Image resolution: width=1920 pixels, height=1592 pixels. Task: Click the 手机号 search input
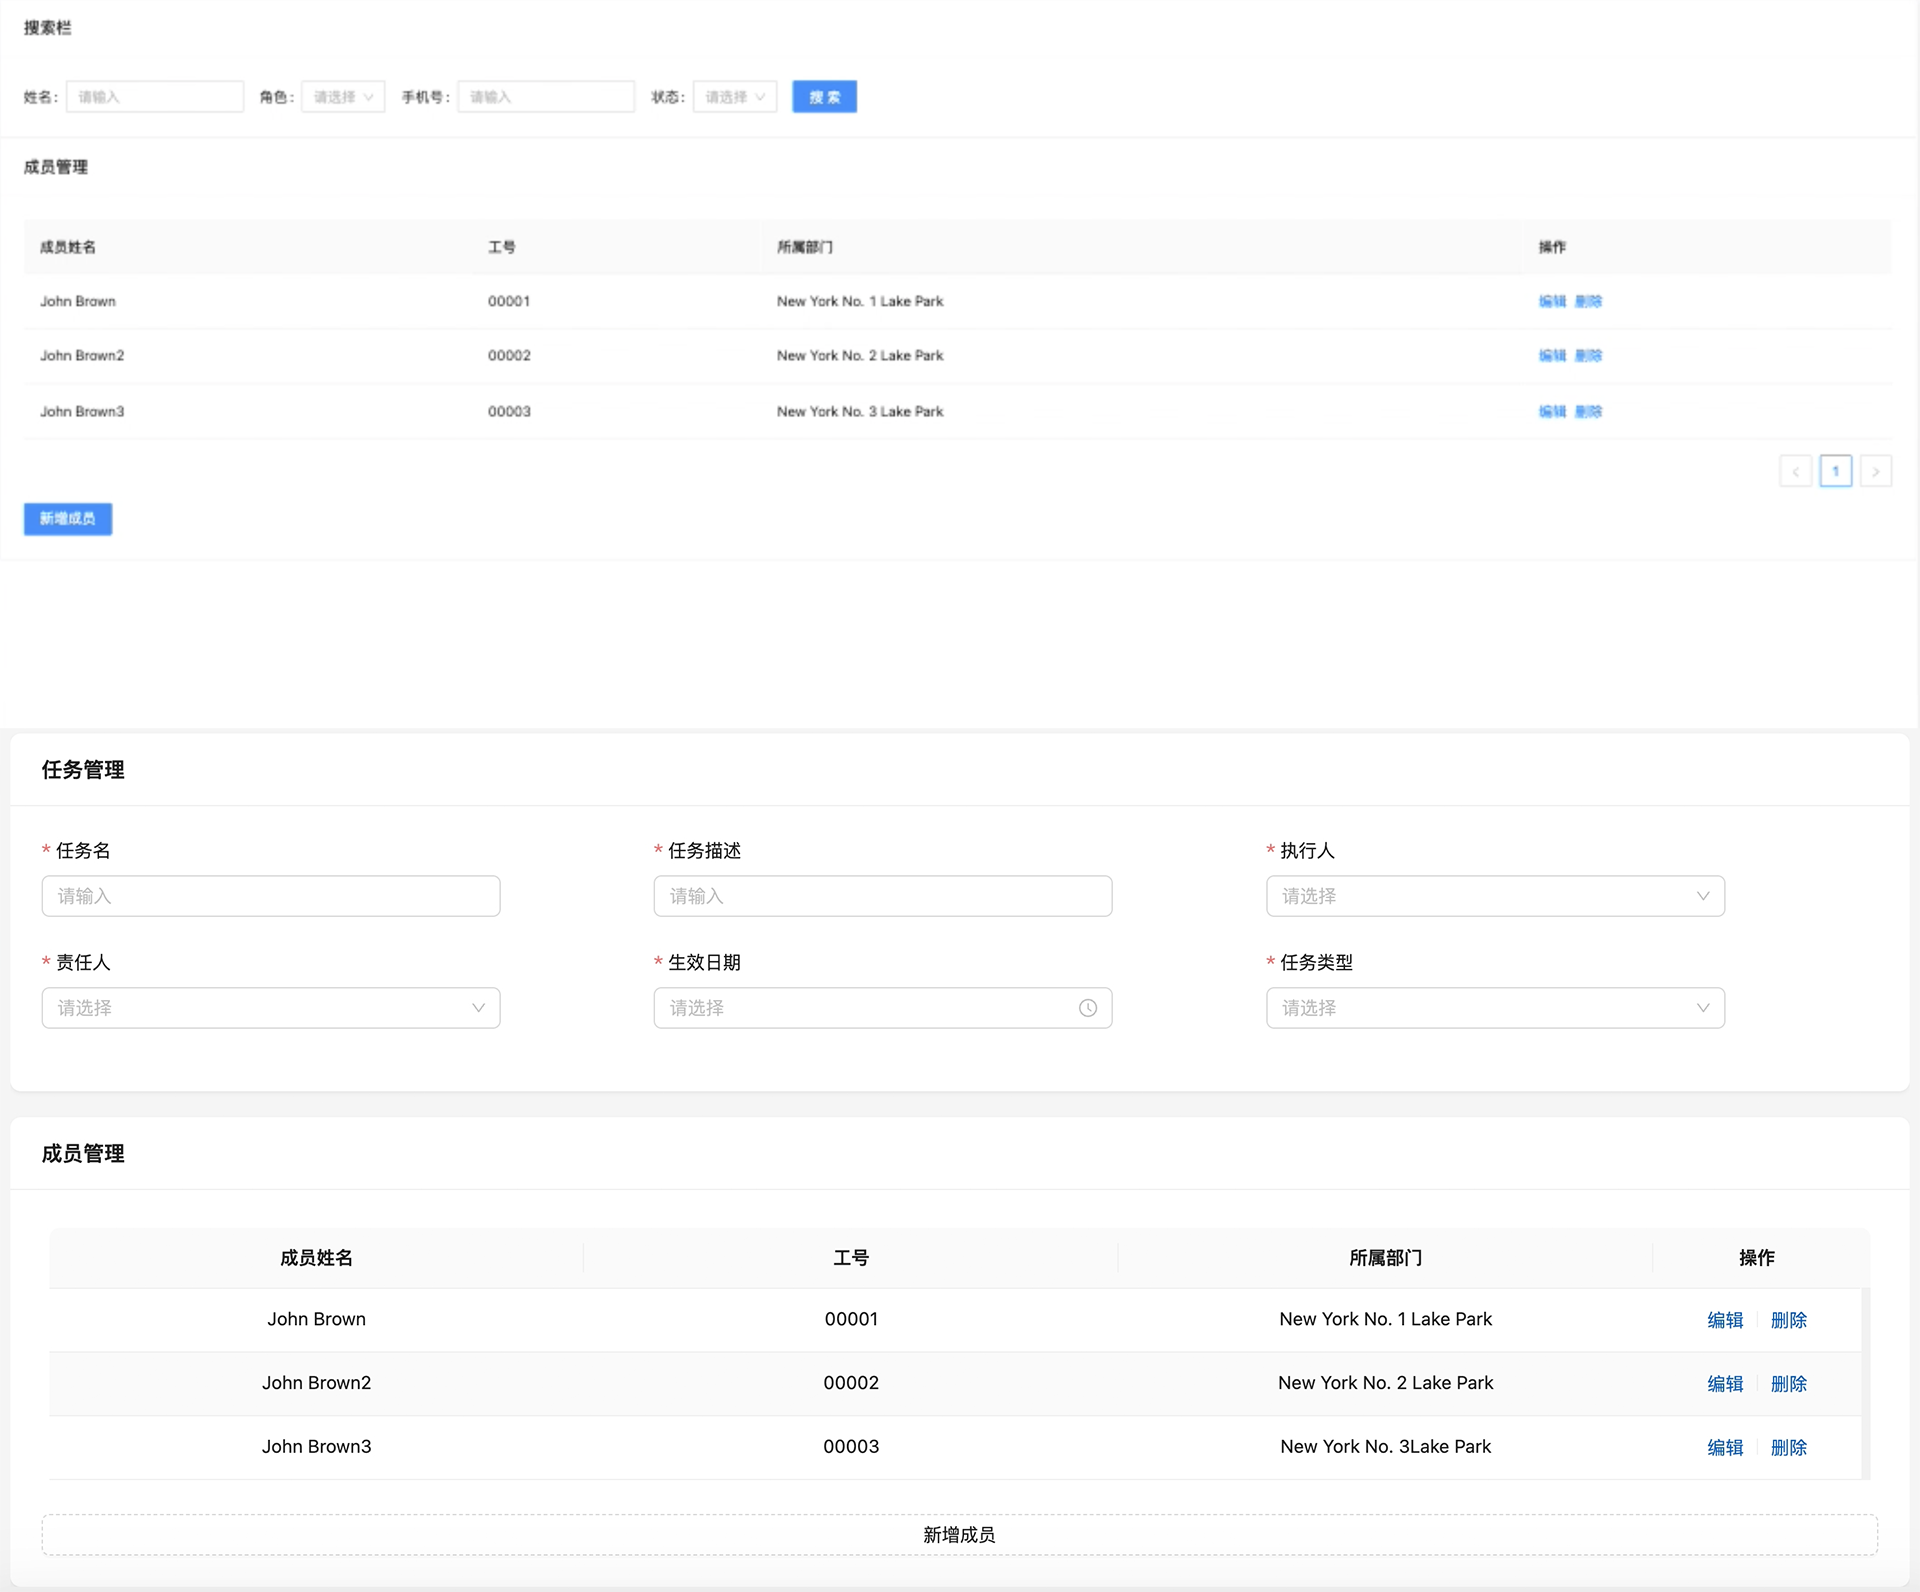coord(546,97)
